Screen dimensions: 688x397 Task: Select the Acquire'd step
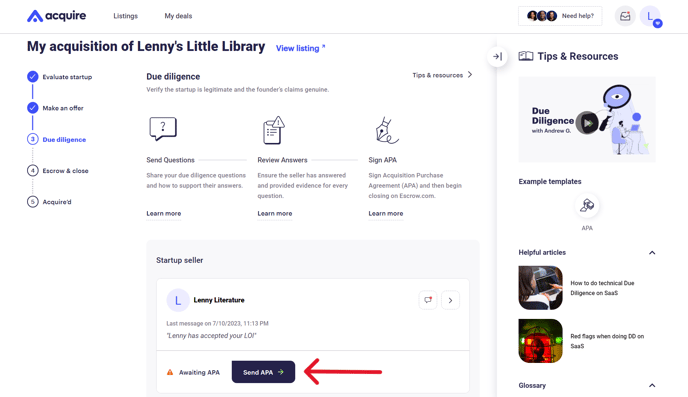49,202
